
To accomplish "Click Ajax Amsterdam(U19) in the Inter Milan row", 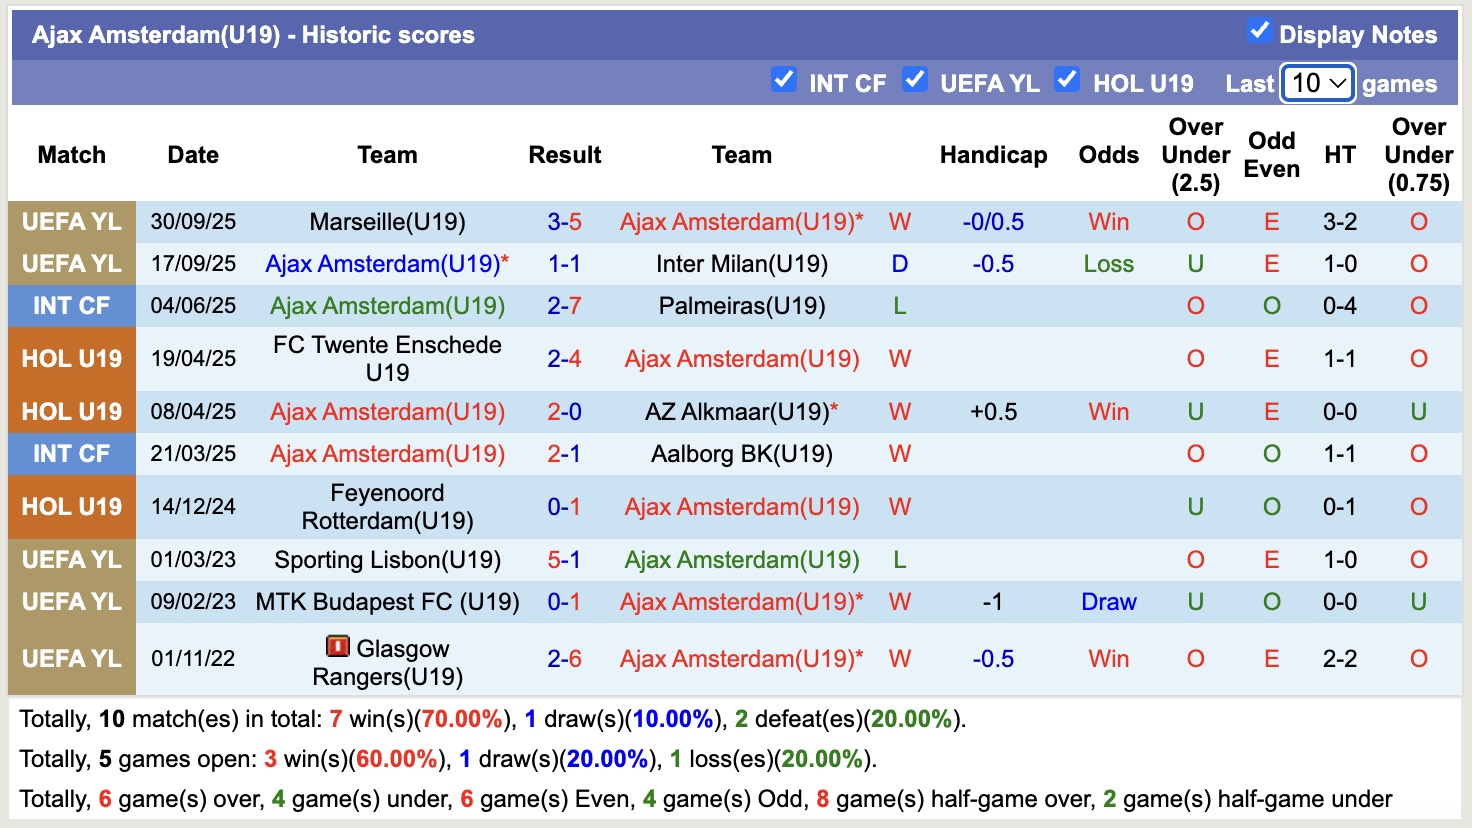I will (387, 263).
